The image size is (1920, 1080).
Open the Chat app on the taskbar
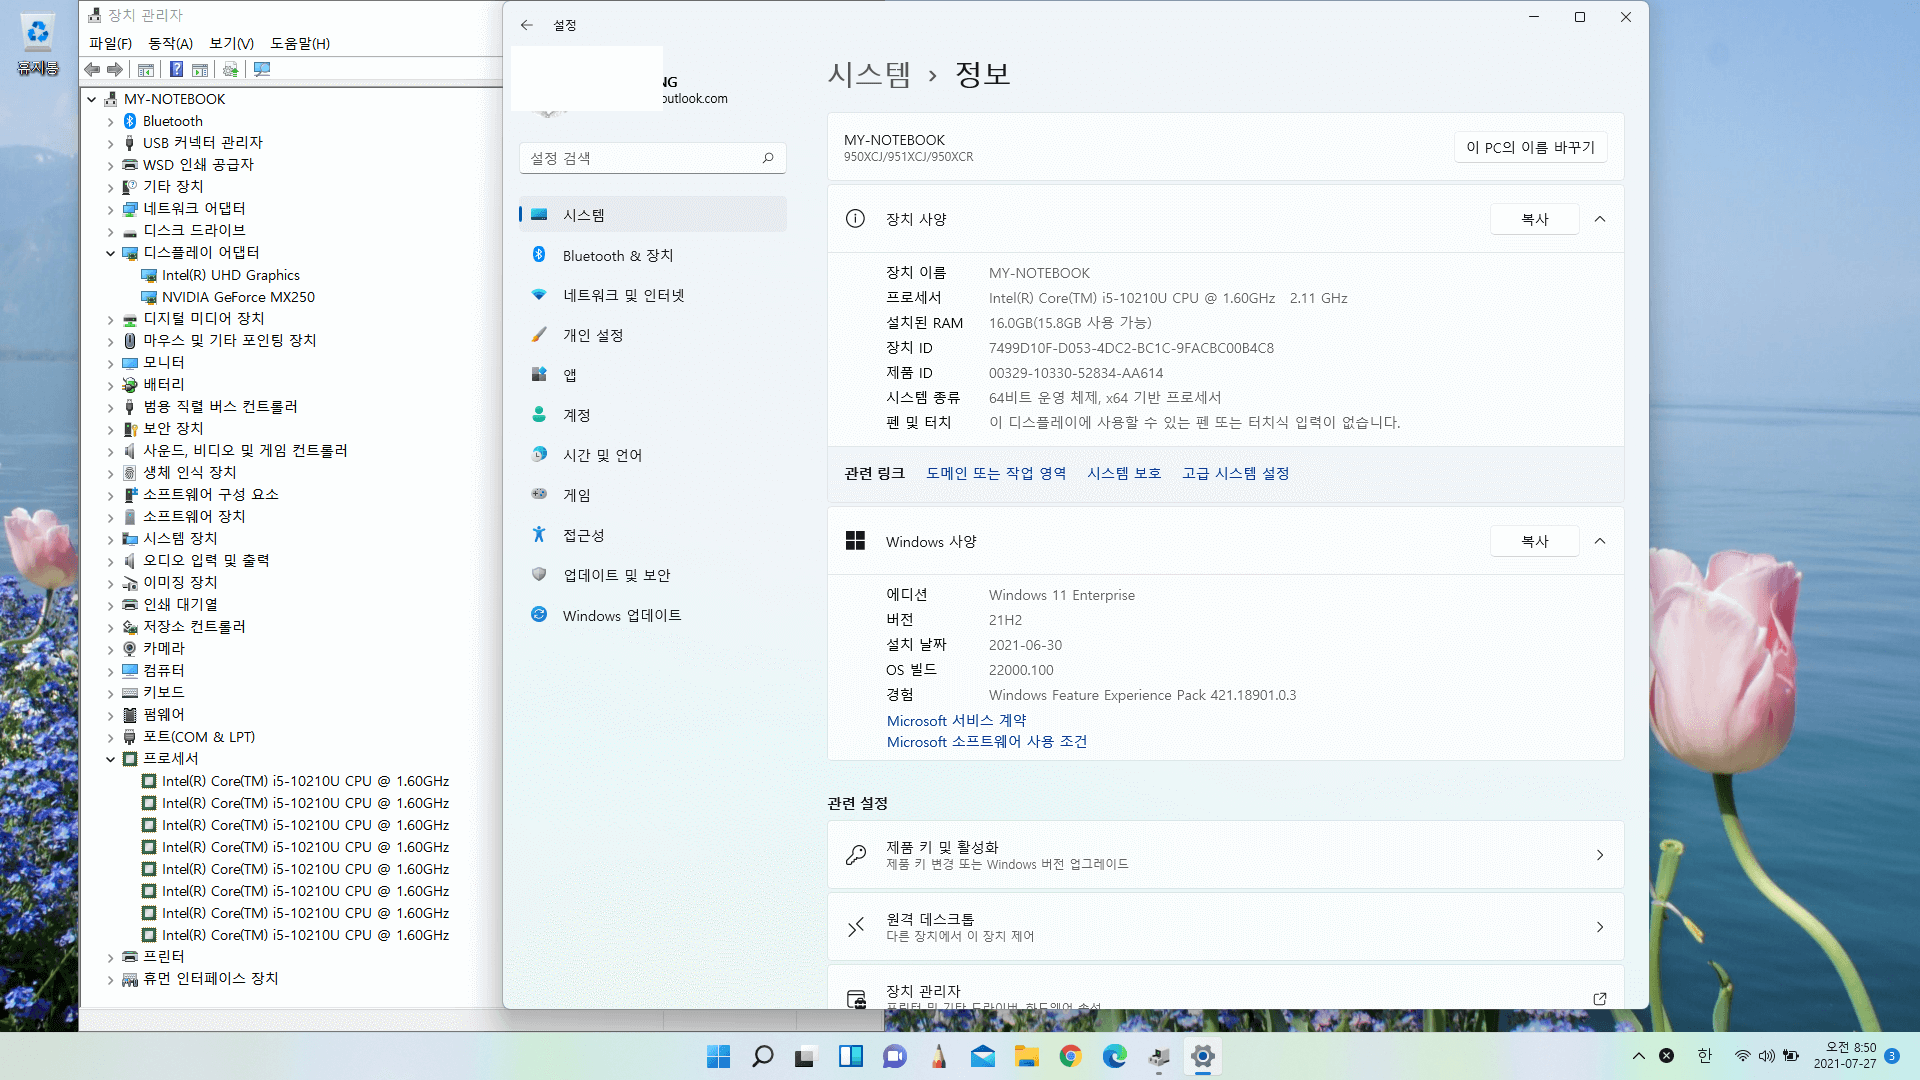[x=894, y=1056]
